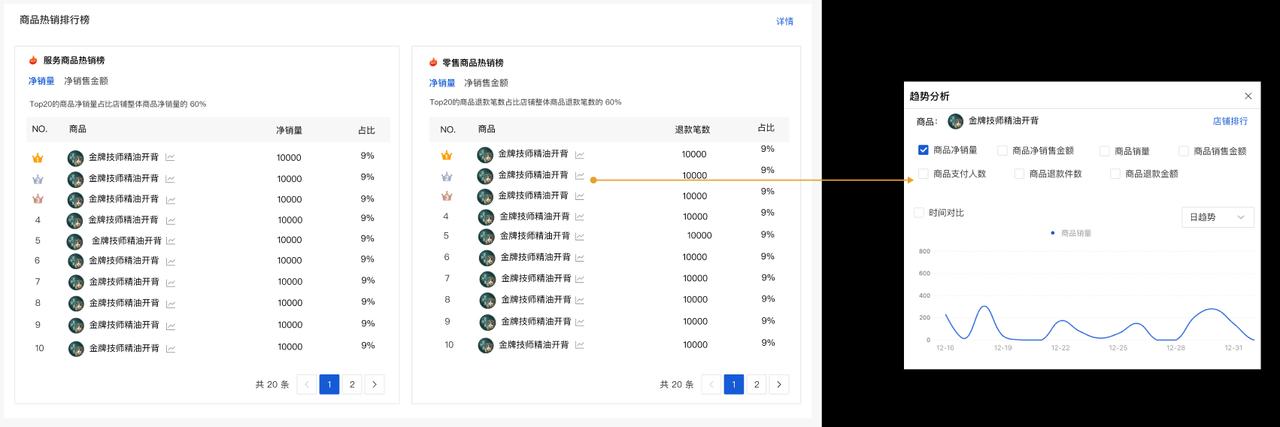
Task: Open trend icon for bronze-crown row in 服务商品热销榜
Action: click(x=170, y=199)
